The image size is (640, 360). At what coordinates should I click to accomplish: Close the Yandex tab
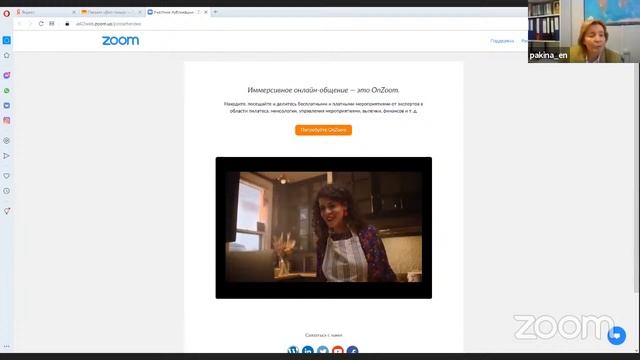(74, 12)
